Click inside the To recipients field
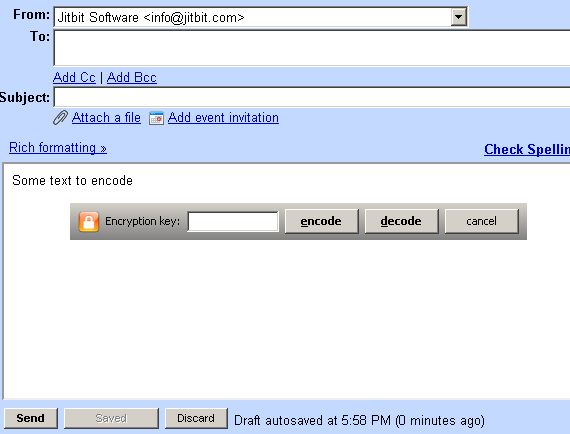Screen dimensions: 570x434 [x=312, y=48]
